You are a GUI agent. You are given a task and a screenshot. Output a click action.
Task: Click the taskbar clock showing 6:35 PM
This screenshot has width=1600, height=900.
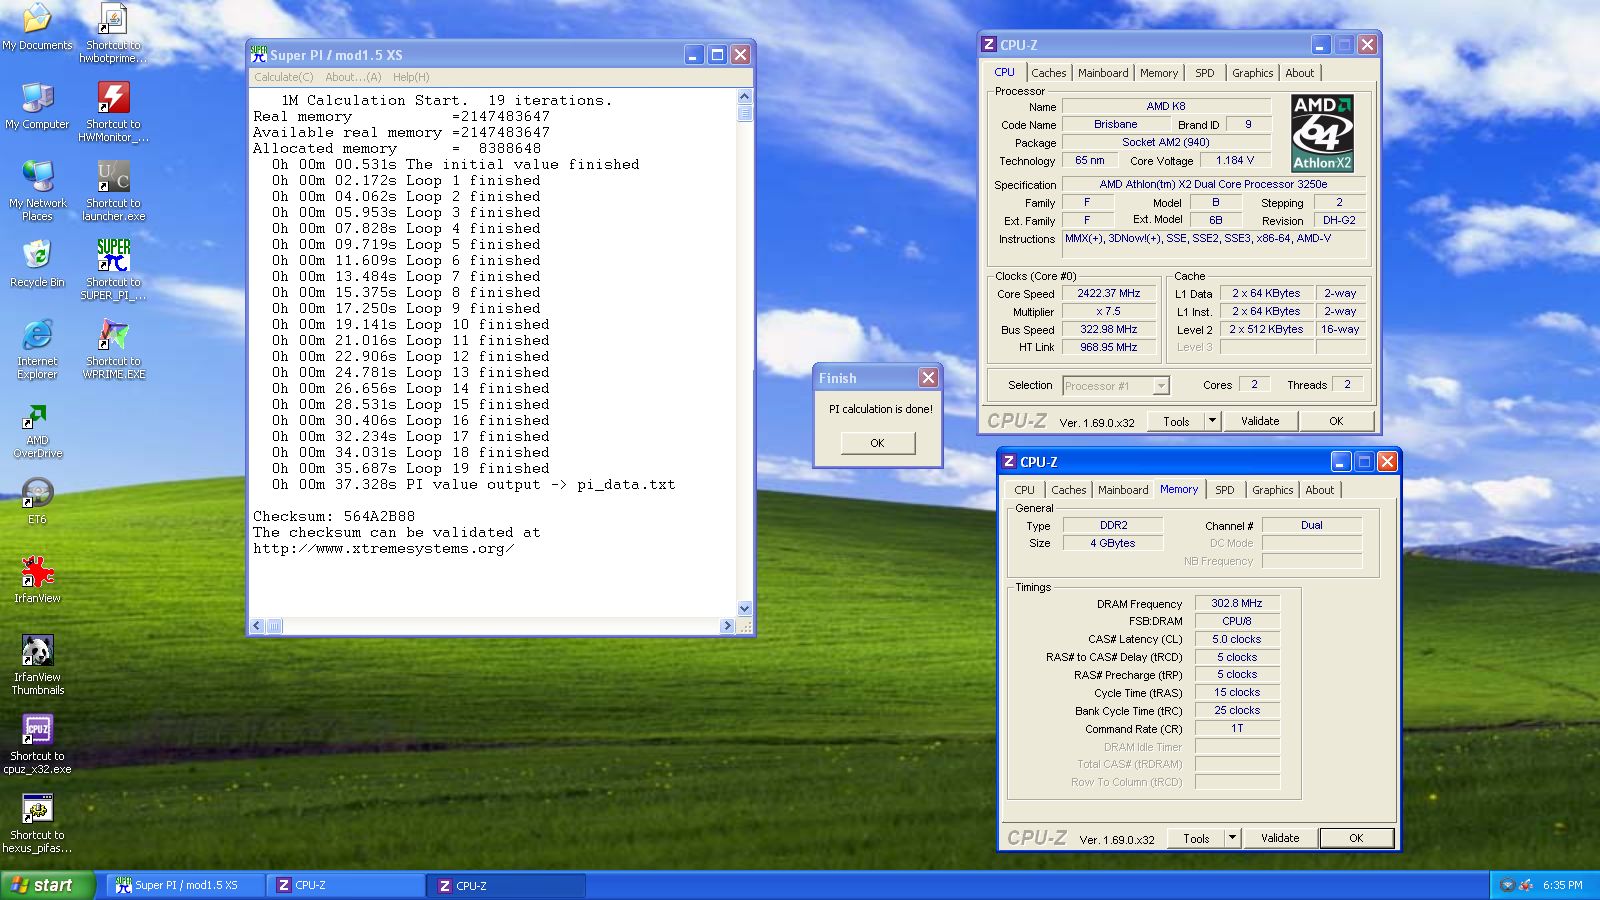[1563, 885]
